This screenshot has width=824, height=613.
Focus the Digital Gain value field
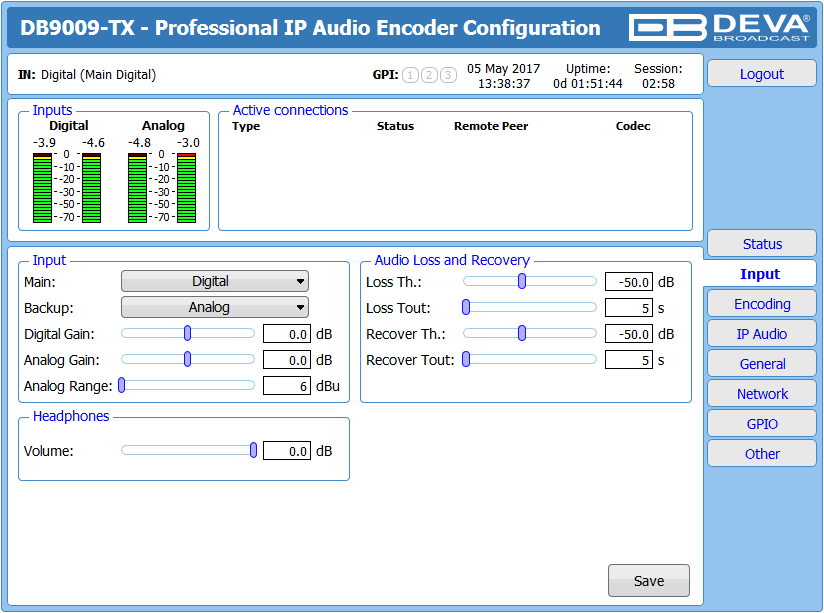coord(287,334)
